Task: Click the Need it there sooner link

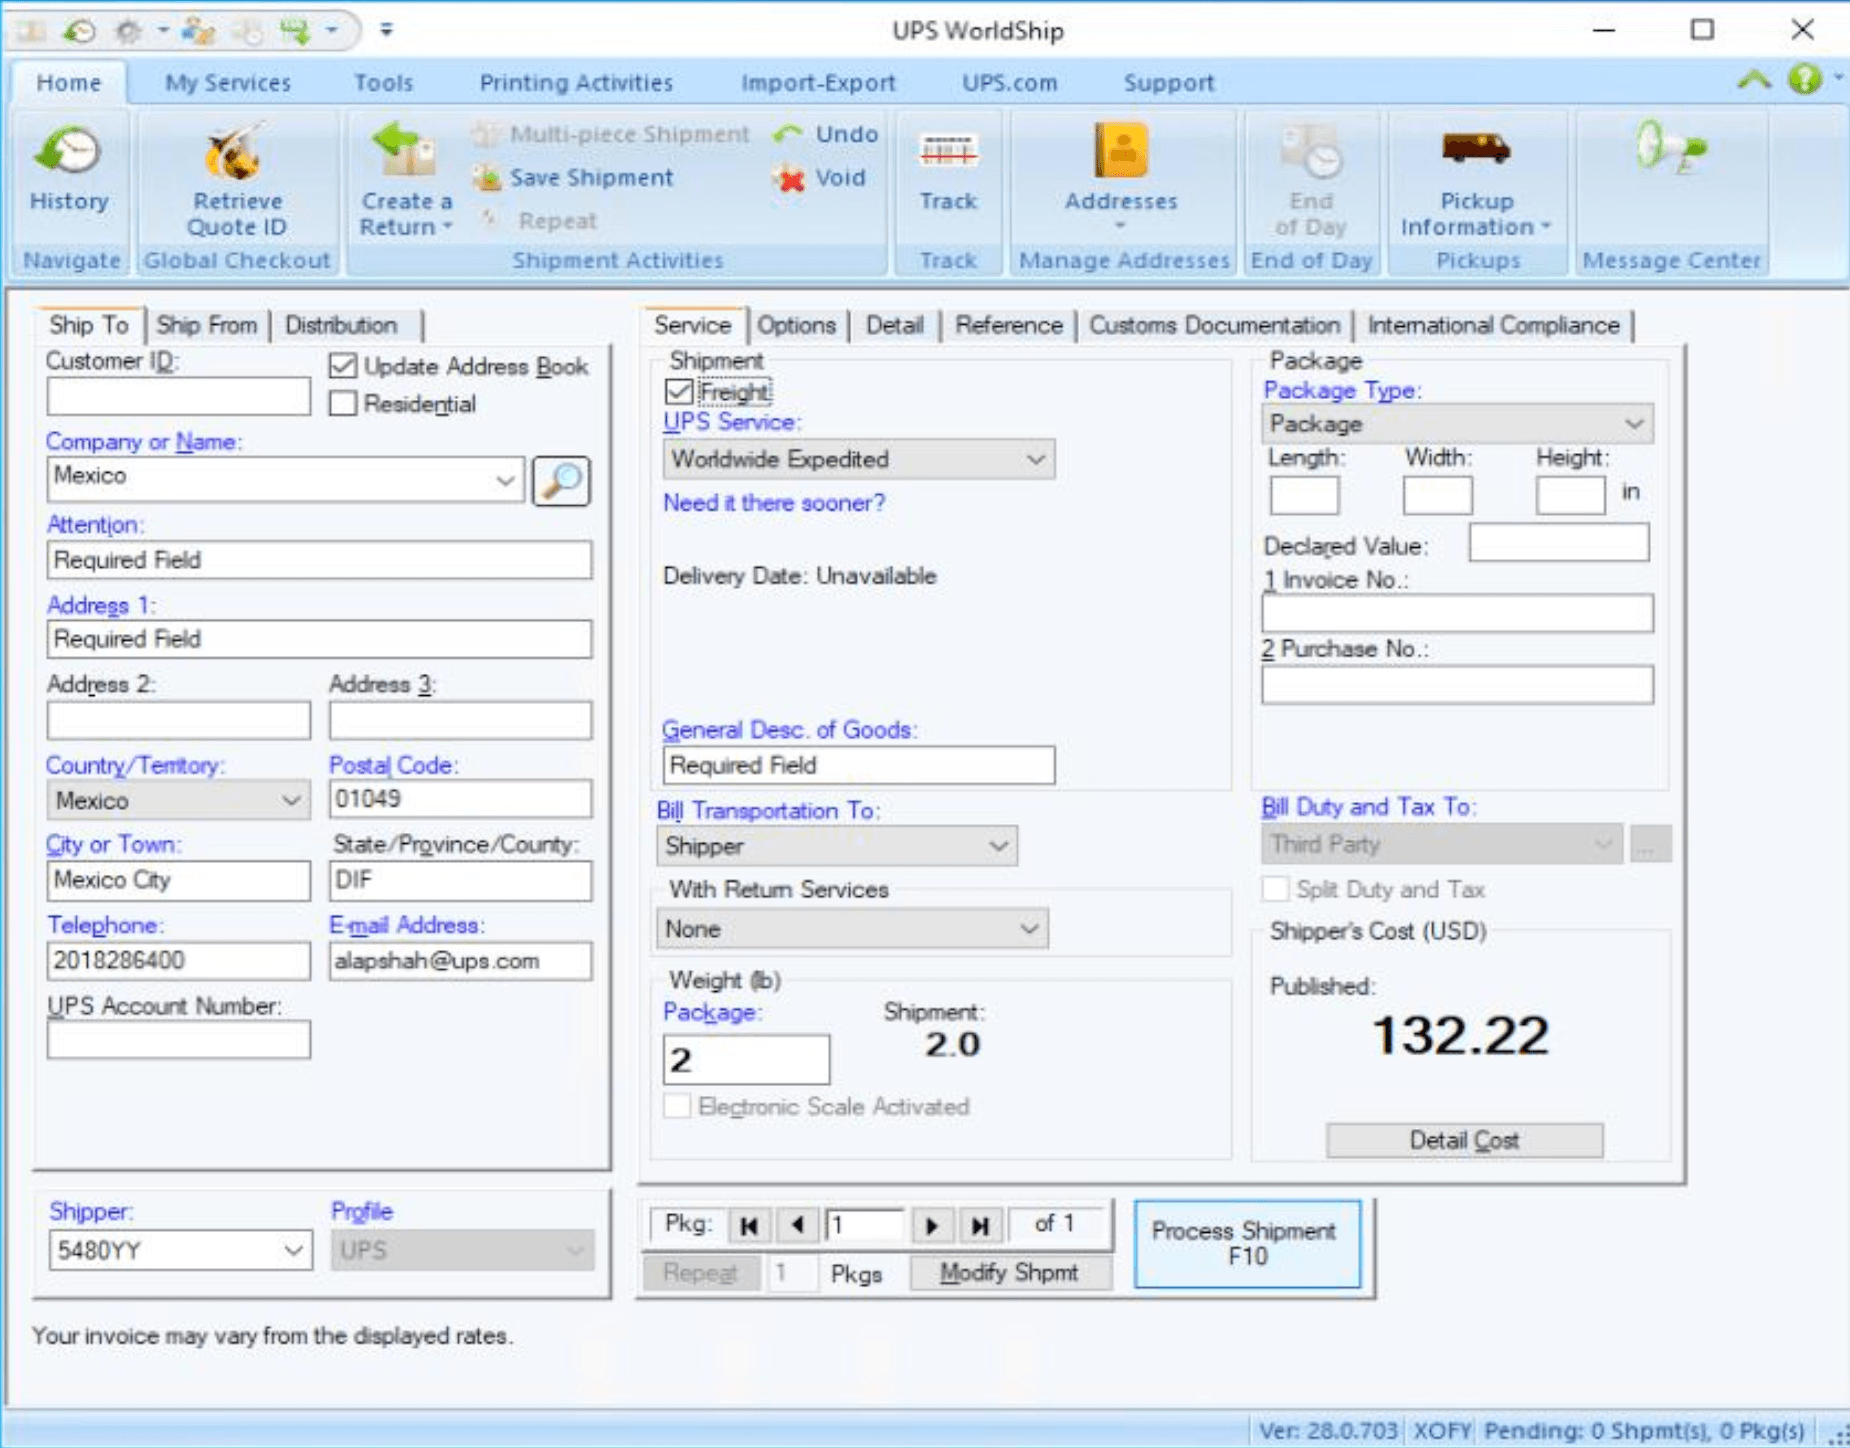Action: pyautogui.click(x=773, y=503)
